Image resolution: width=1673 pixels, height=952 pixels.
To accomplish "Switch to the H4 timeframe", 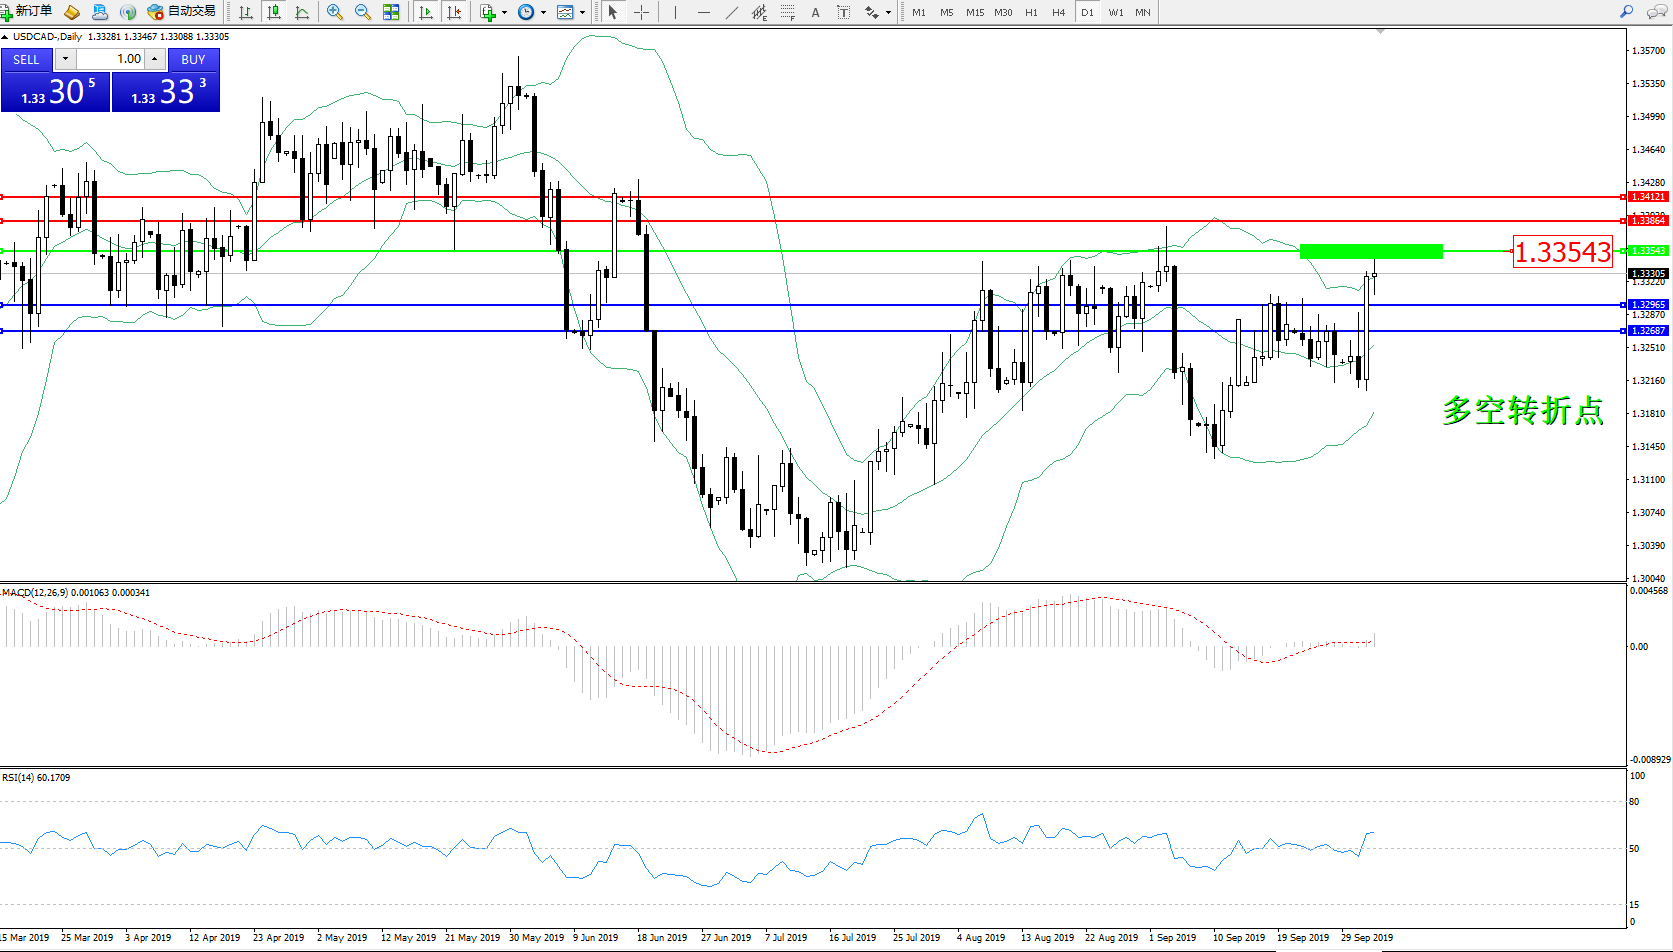I will 1058,12.
